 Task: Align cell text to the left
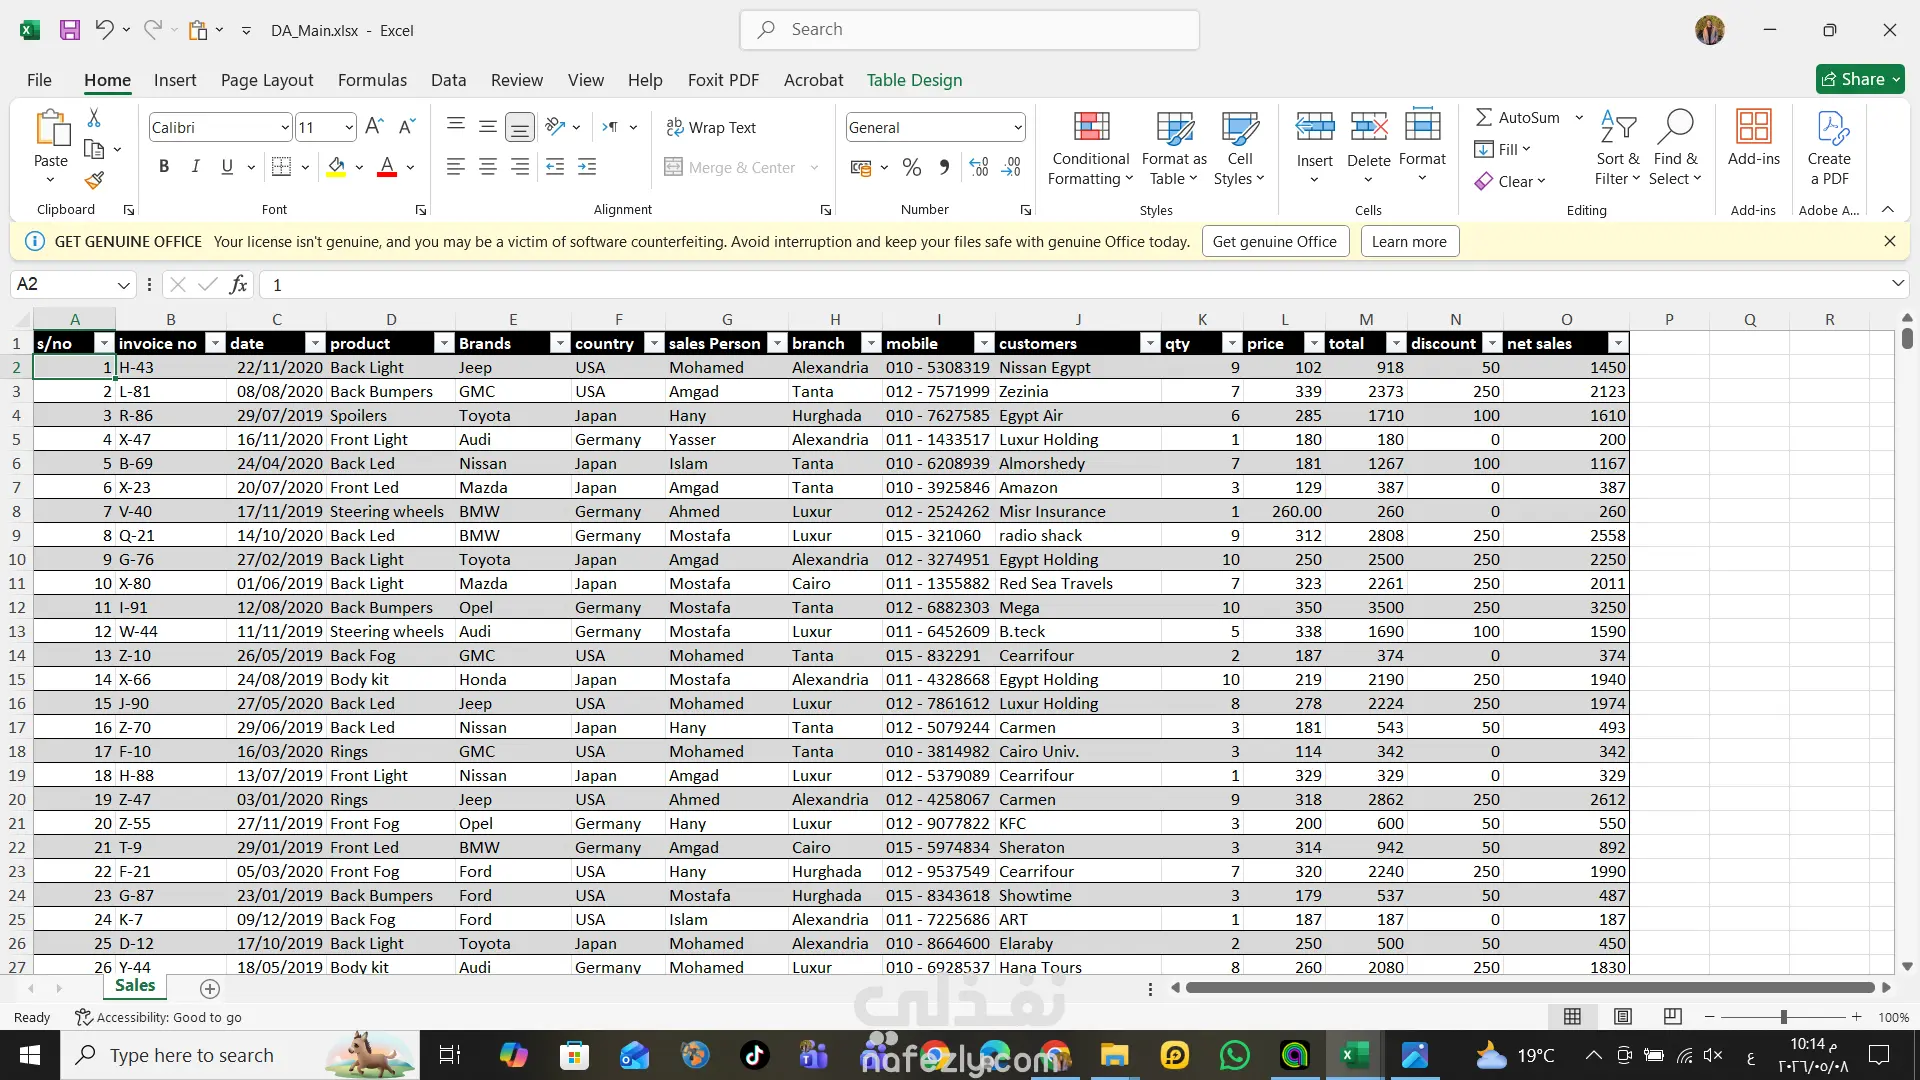[456, 167]
